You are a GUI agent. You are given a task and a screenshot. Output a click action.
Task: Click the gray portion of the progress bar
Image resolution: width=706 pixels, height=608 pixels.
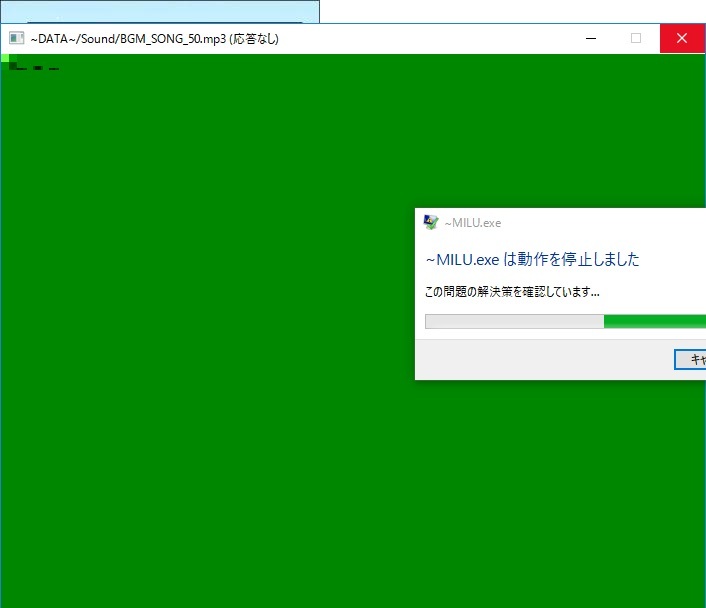pos(513,321)
